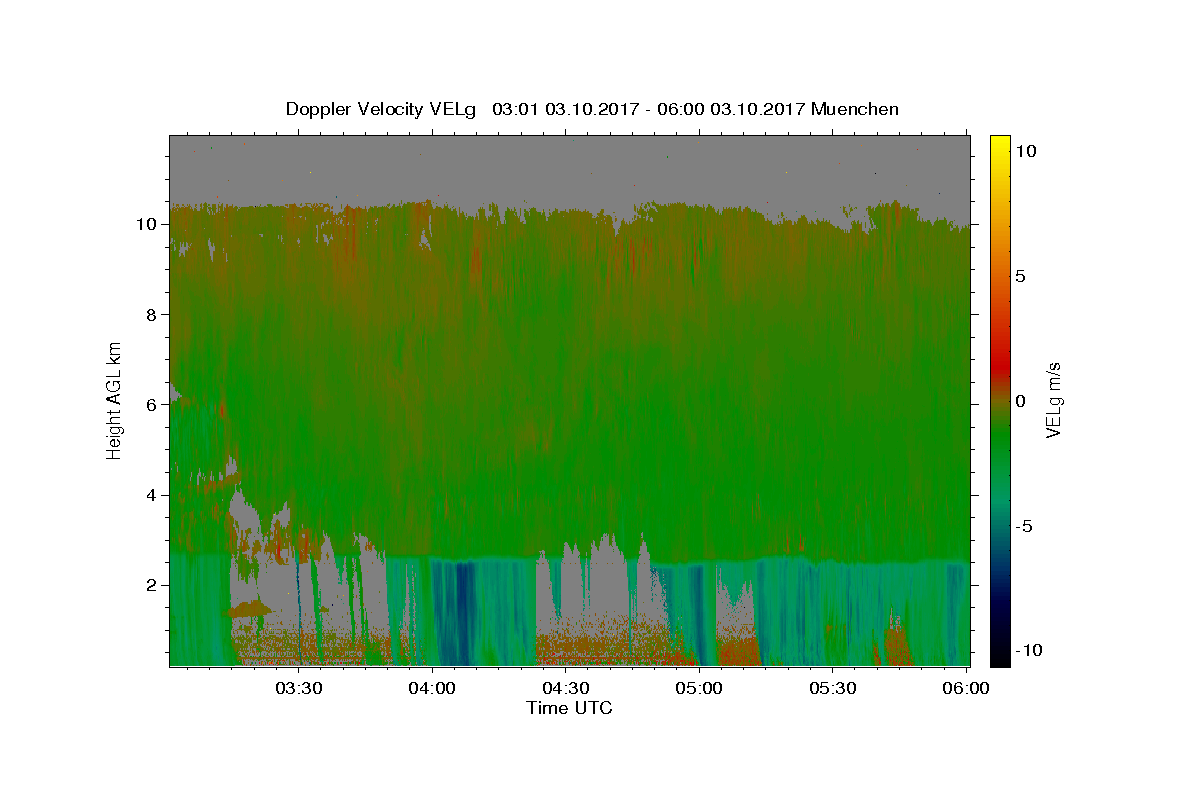
Task: Click the Height AGL km axis title
Action: 115,399
